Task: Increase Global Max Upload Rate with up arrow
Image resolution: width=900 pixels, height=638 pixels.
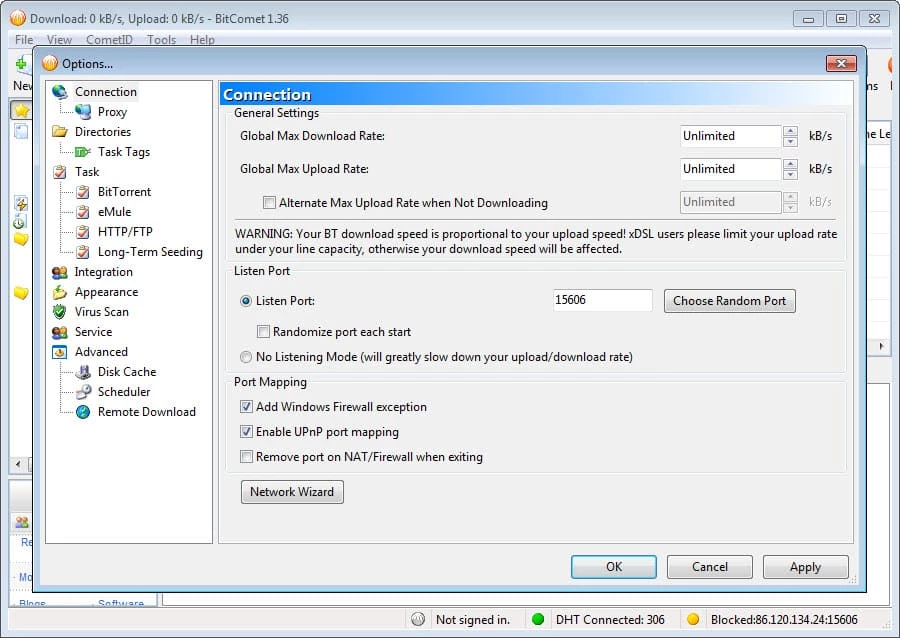Action: click(x=790, y=164)
